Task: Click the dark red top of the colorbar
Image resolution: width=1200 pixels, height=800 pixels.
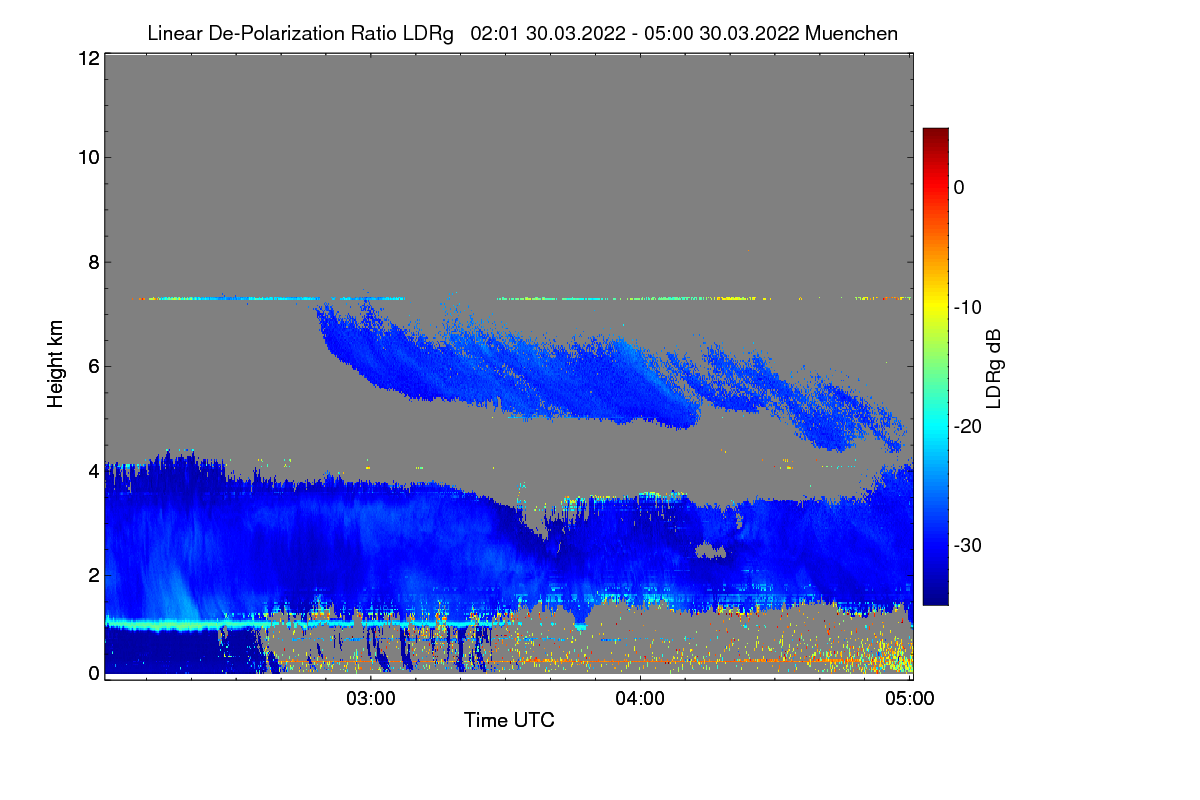Action: [x=935, y=136]
